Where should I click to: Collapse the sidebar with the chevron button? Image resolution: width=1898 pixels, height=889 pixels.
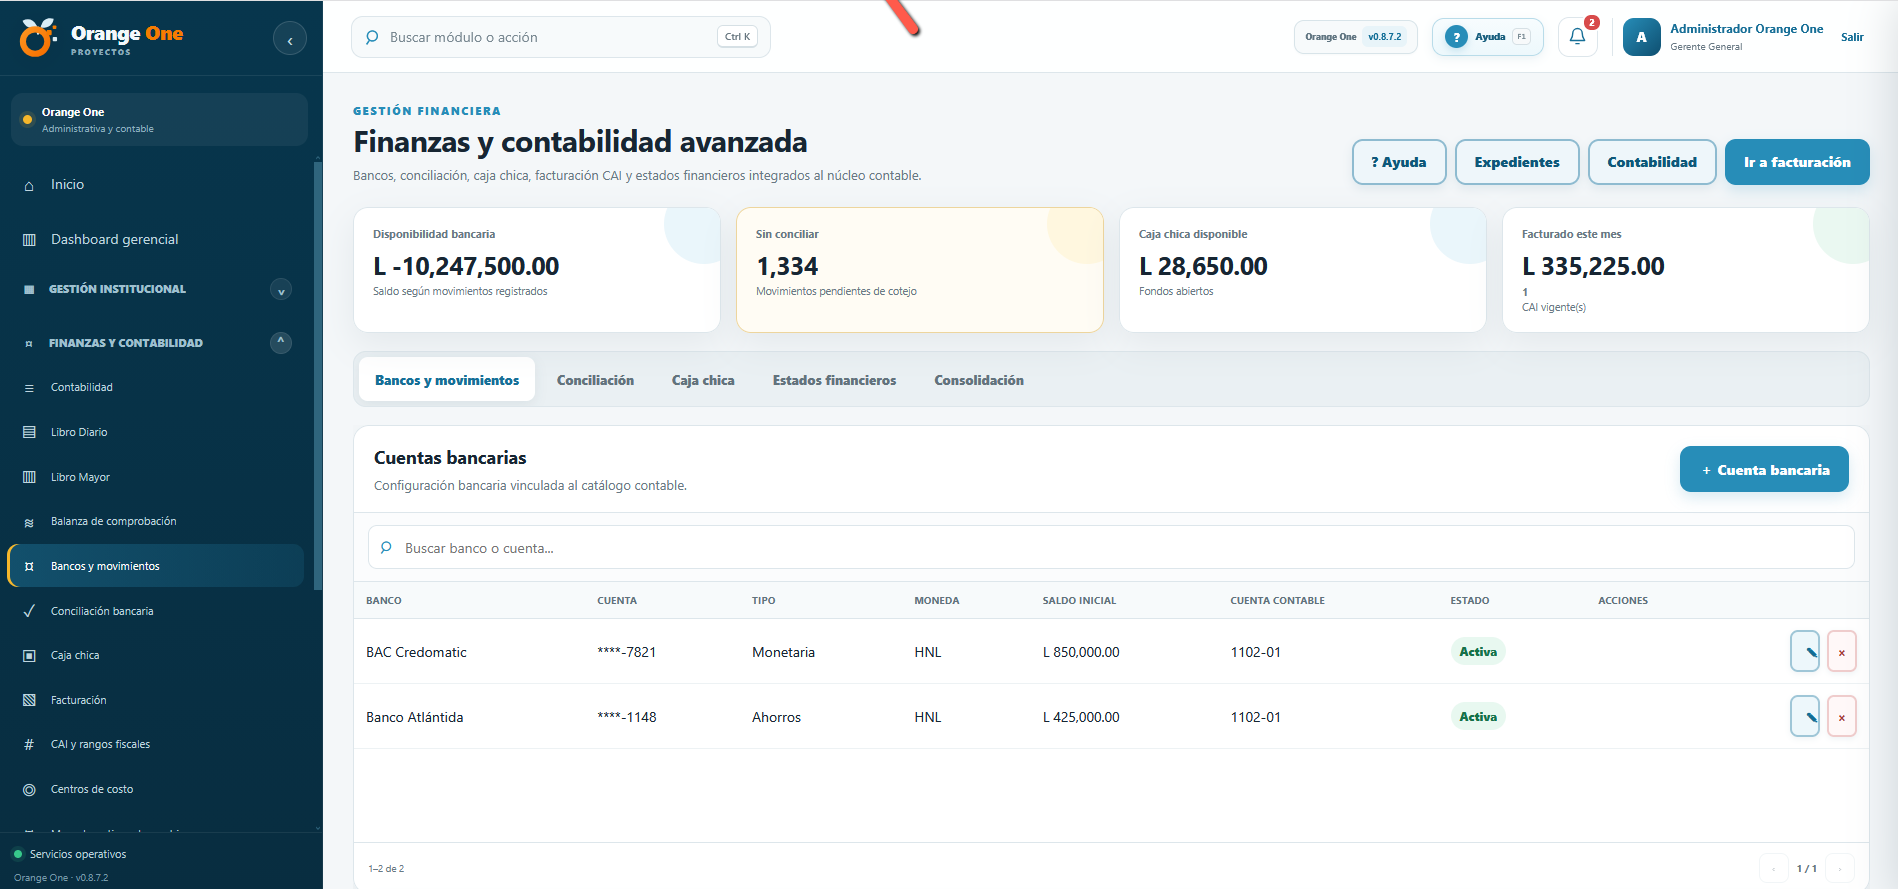[x=290, y=40]
